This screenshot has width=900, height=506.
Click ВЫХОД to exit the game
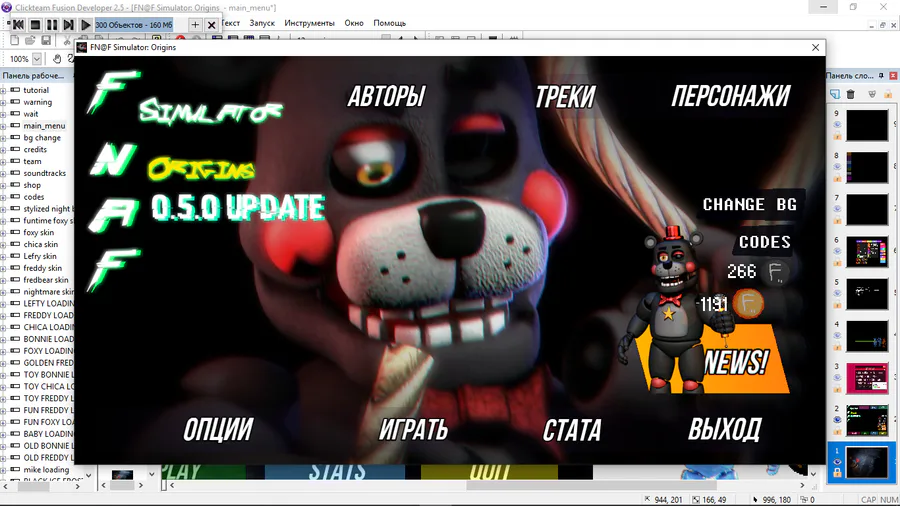click(725, 429)
